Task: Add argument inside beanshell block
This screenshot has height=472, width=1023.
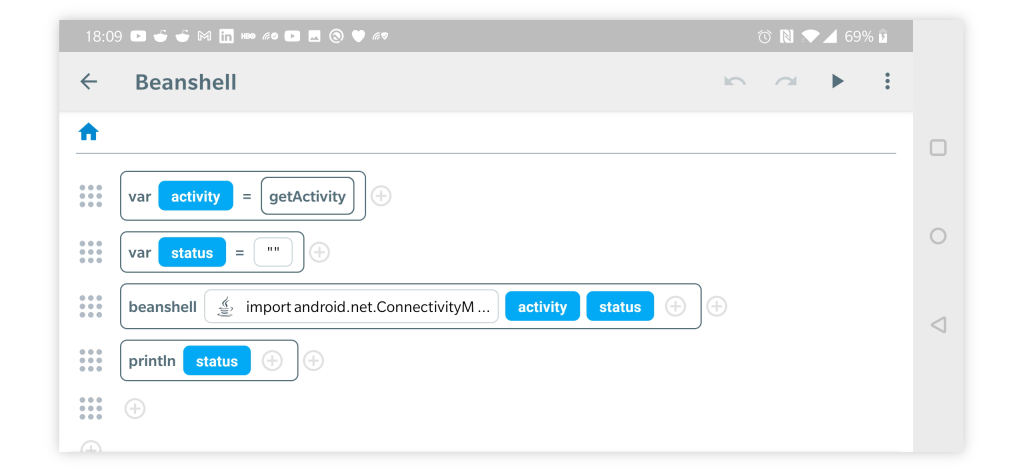Action: click(676, 307)
